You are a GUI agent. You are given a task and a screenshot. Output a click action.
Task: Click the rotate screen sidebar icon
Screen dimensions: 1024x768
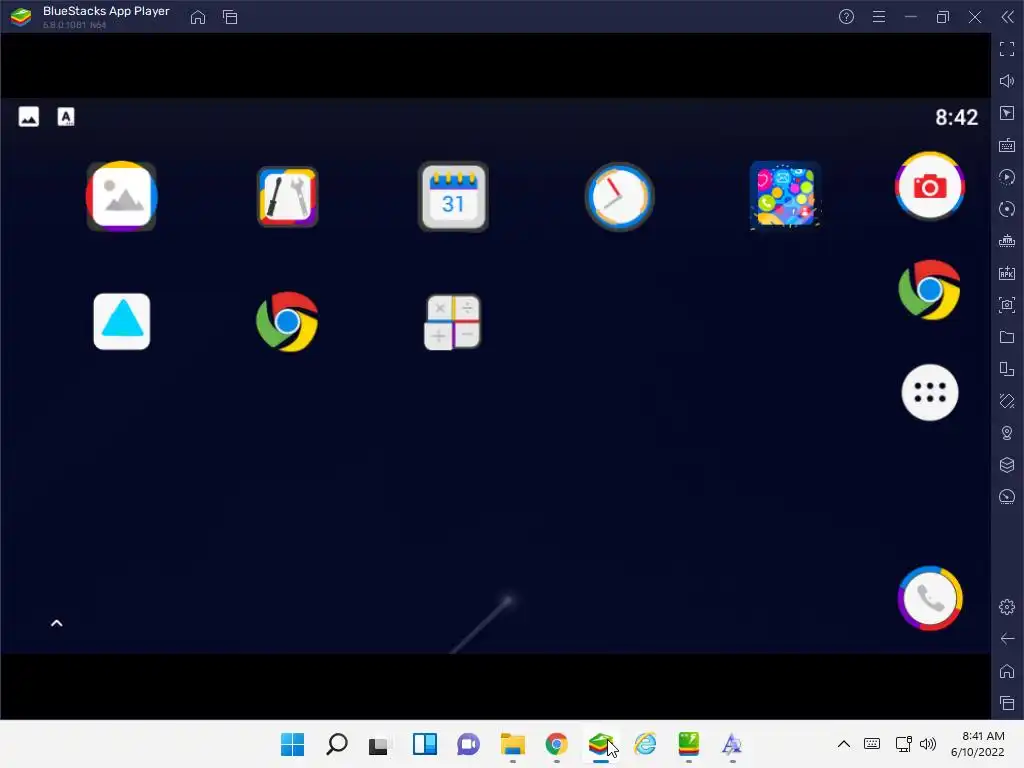point(1007,369)
